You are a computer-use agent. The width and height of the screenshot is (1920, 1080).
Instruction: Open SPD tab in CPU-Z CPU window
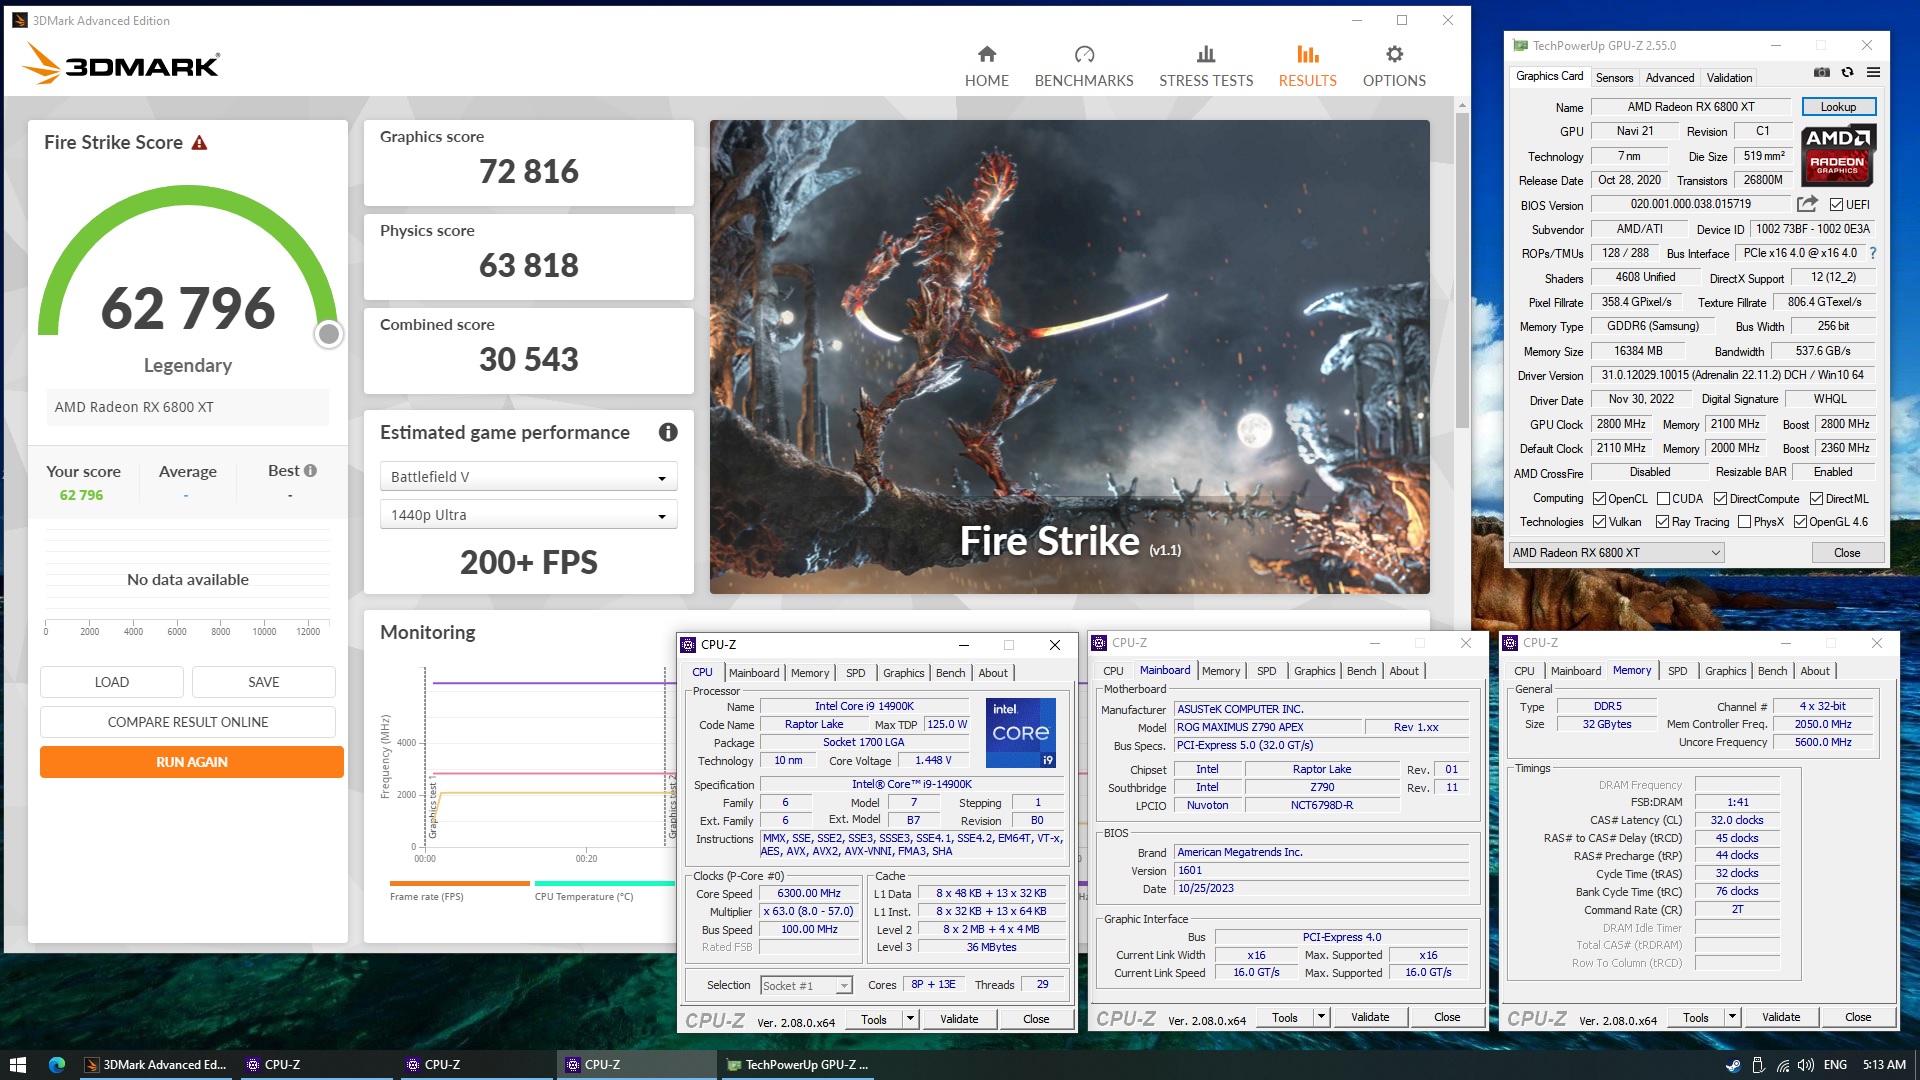click(x=855, y=673)
